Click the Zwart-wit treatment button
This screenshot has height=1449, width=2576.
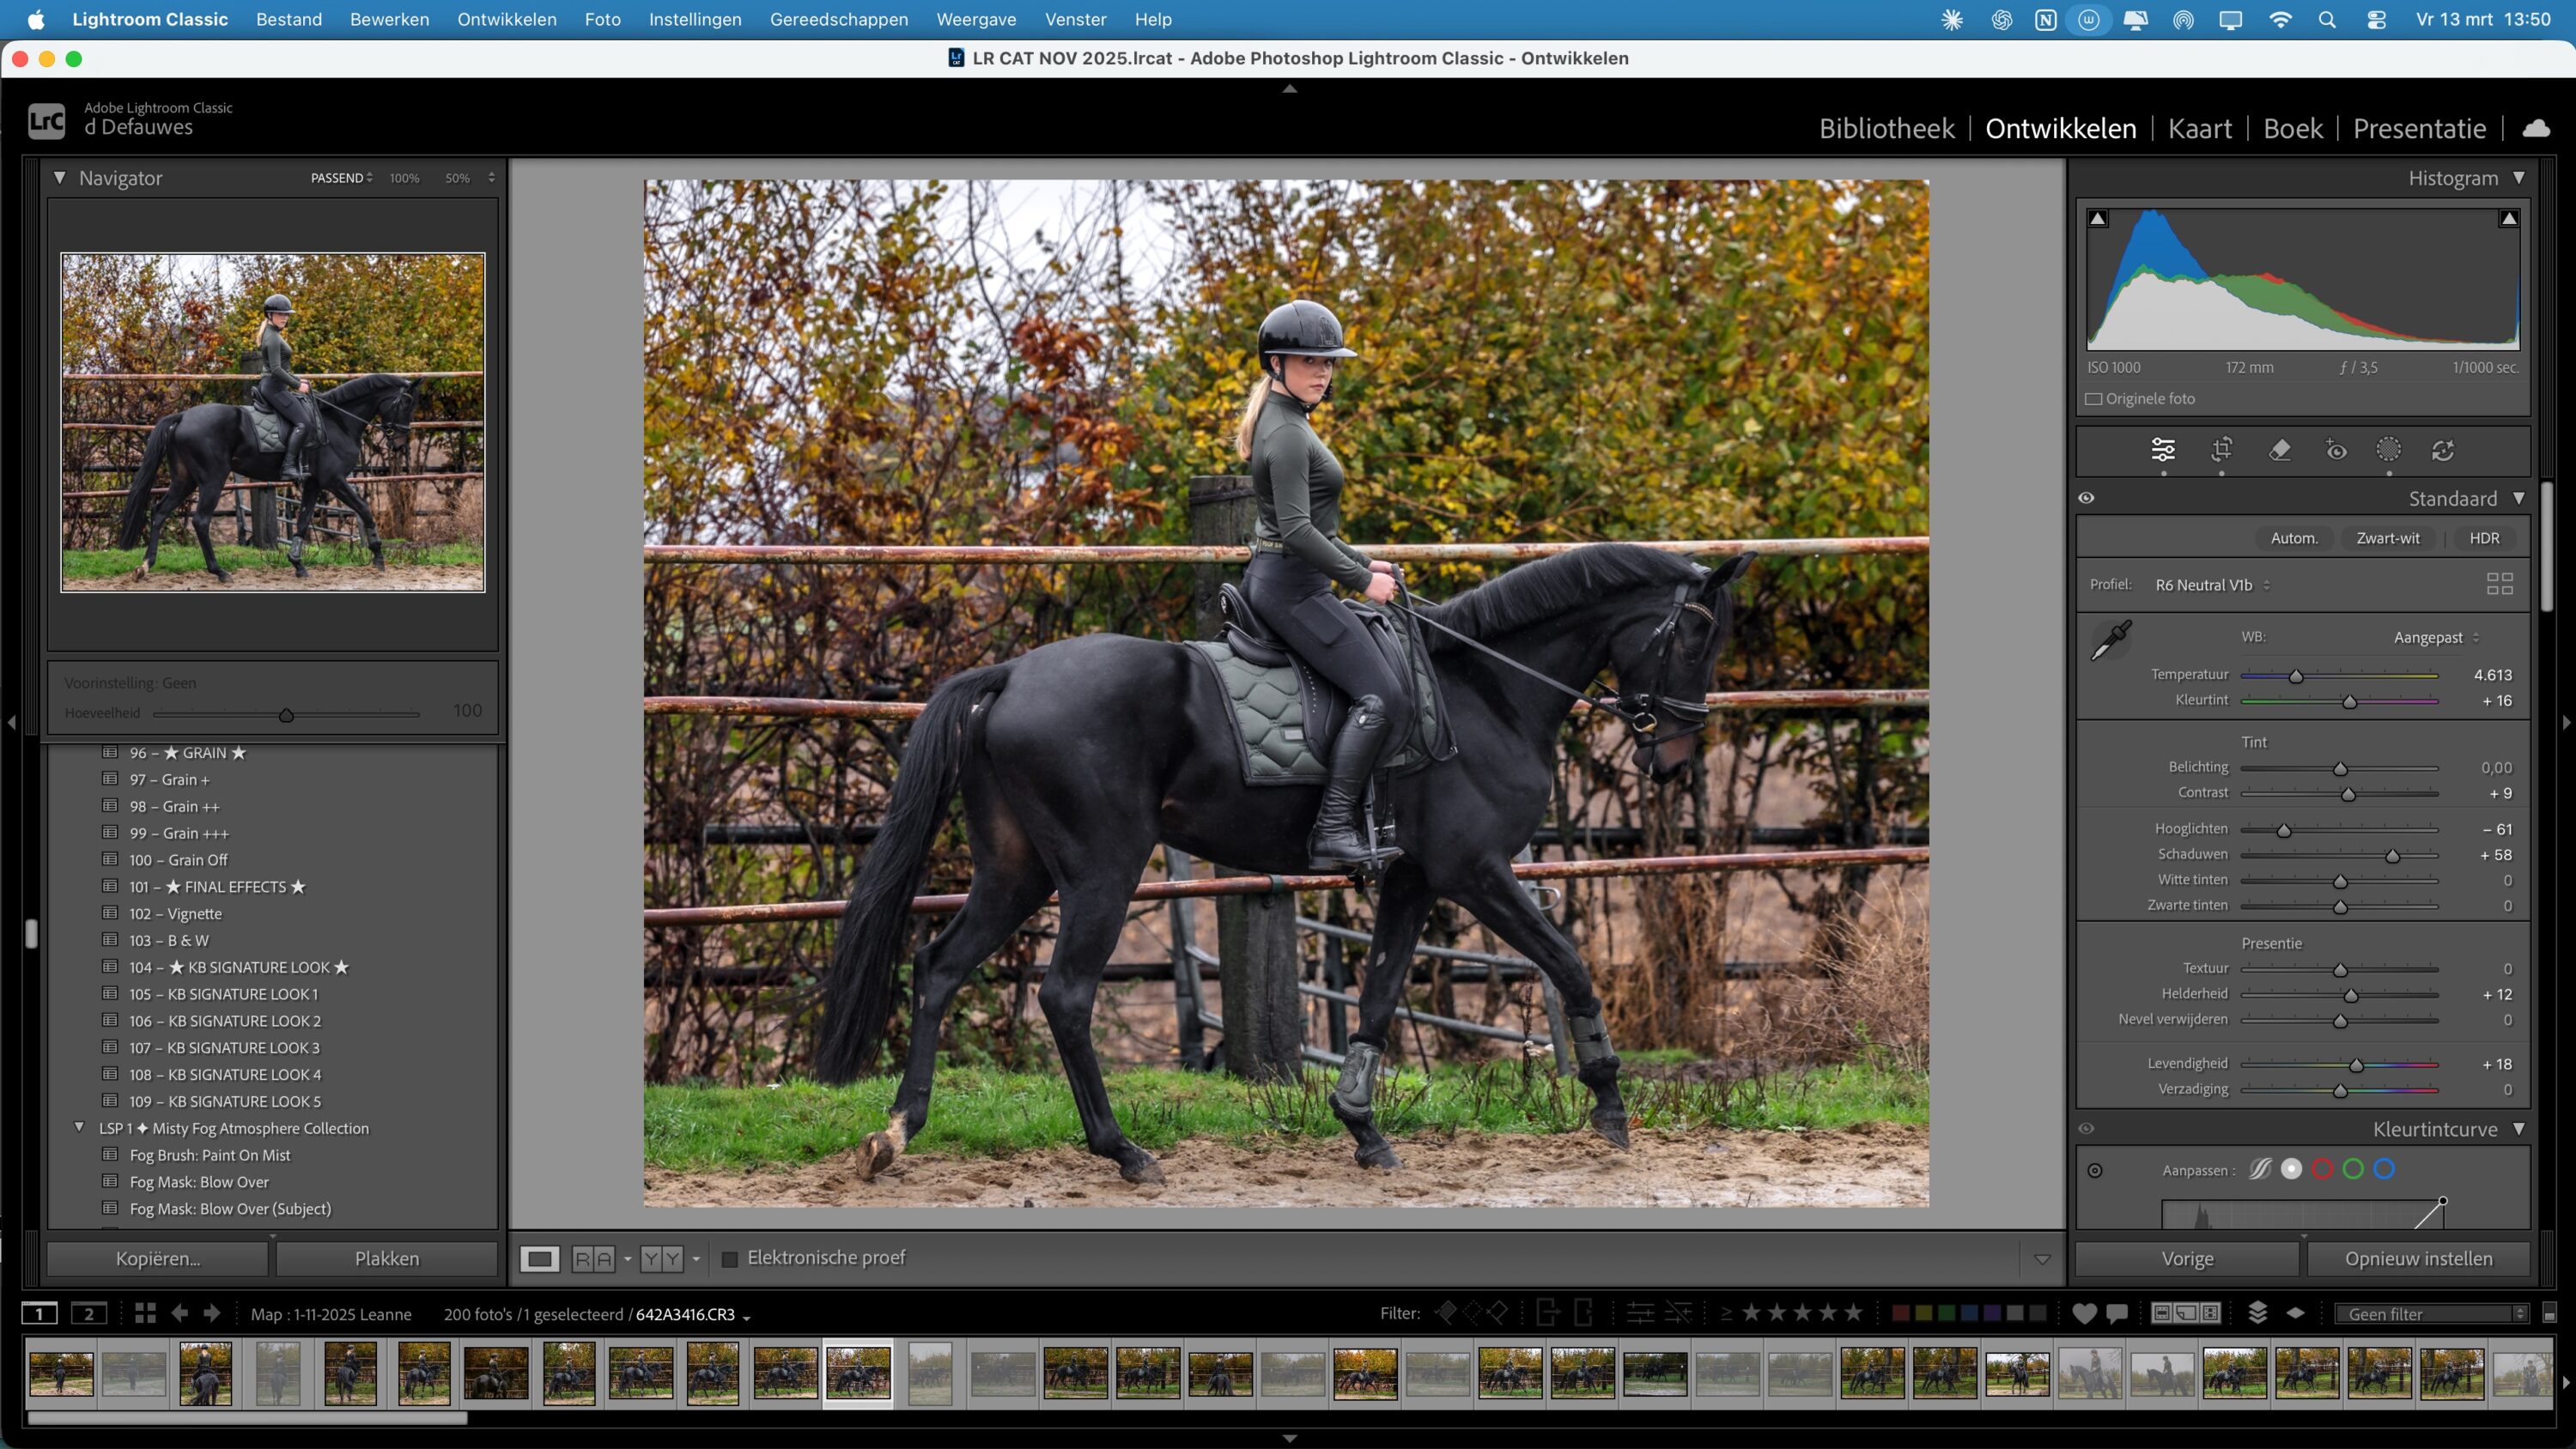tap(2388, 538)
